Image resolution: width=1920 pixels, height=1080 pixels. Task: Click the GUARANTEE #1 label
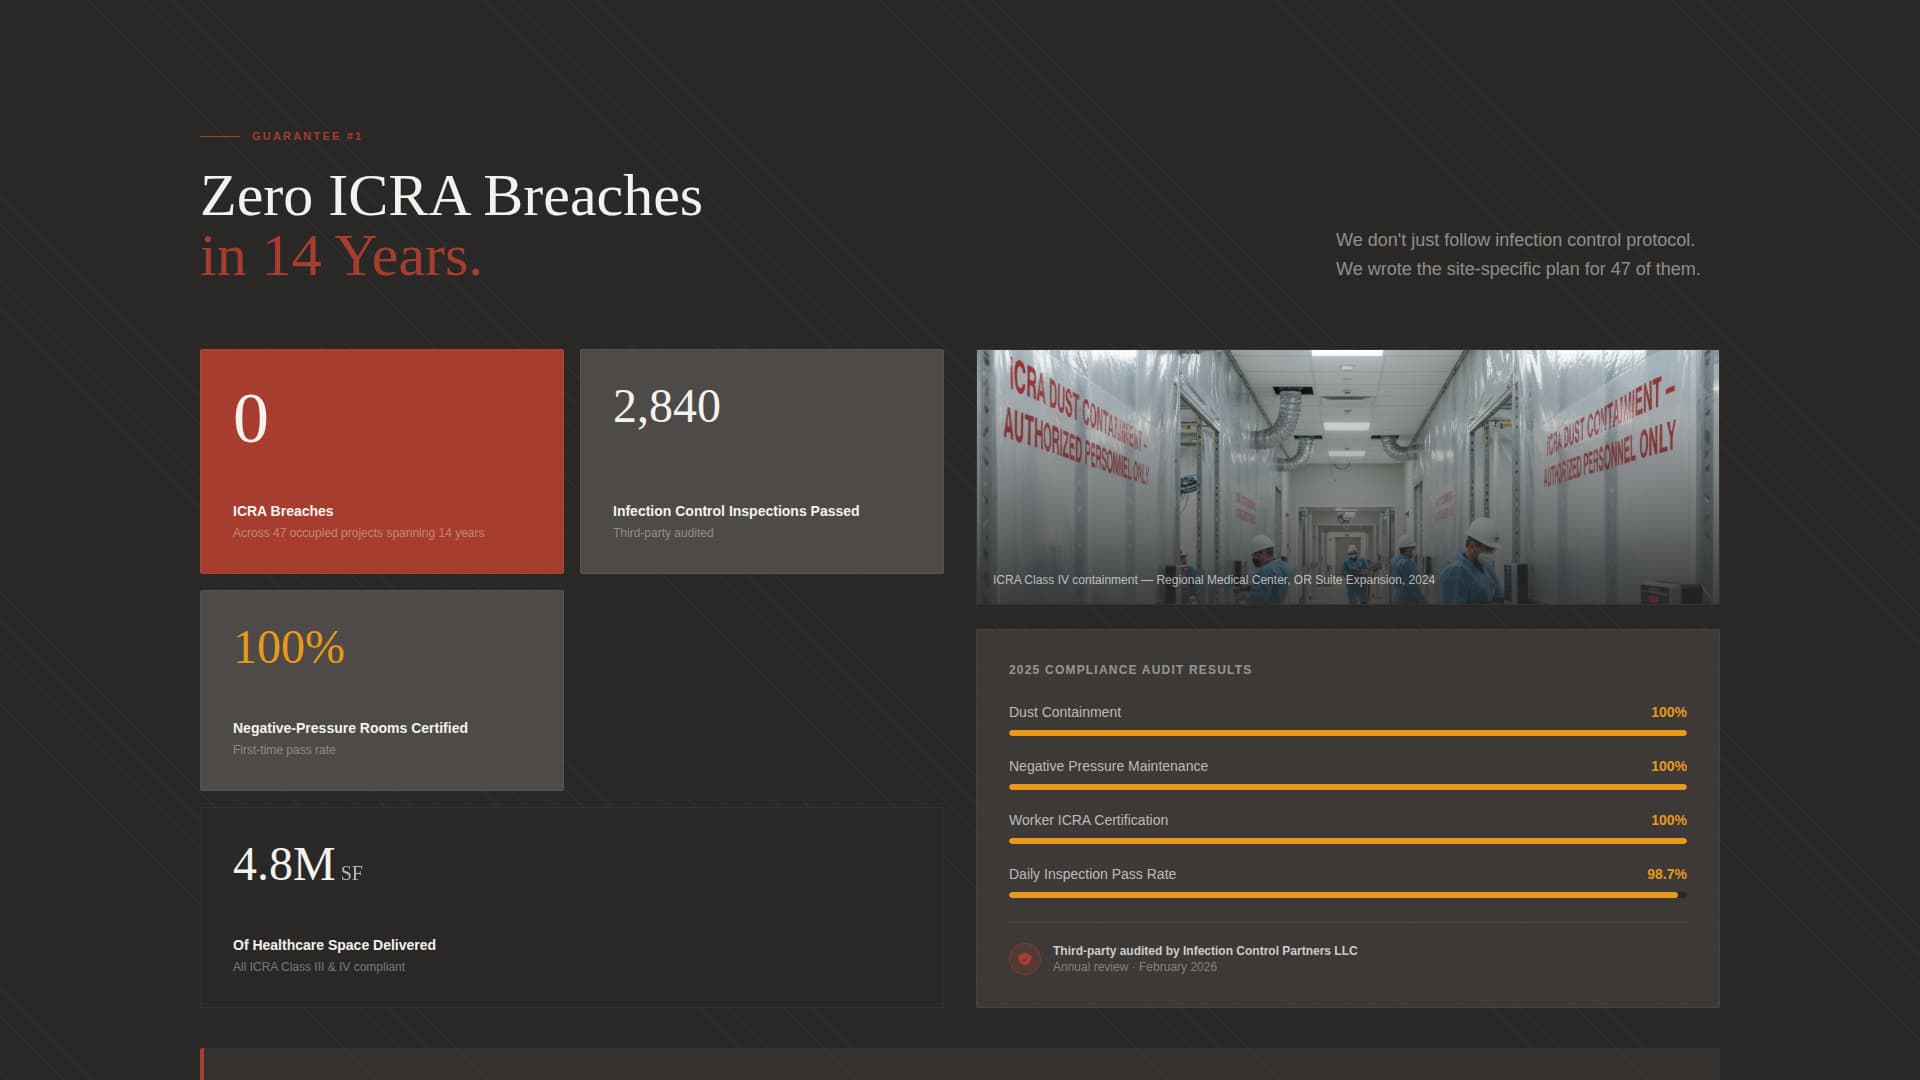[x=307, y=136]
